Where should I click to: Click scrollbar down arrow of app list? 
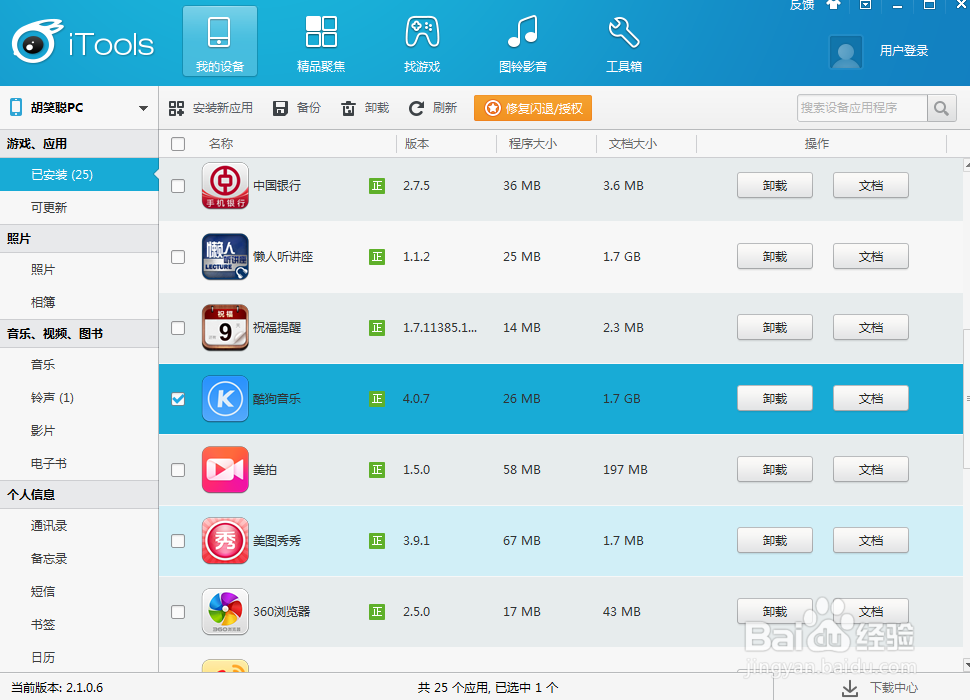(966, 665)
